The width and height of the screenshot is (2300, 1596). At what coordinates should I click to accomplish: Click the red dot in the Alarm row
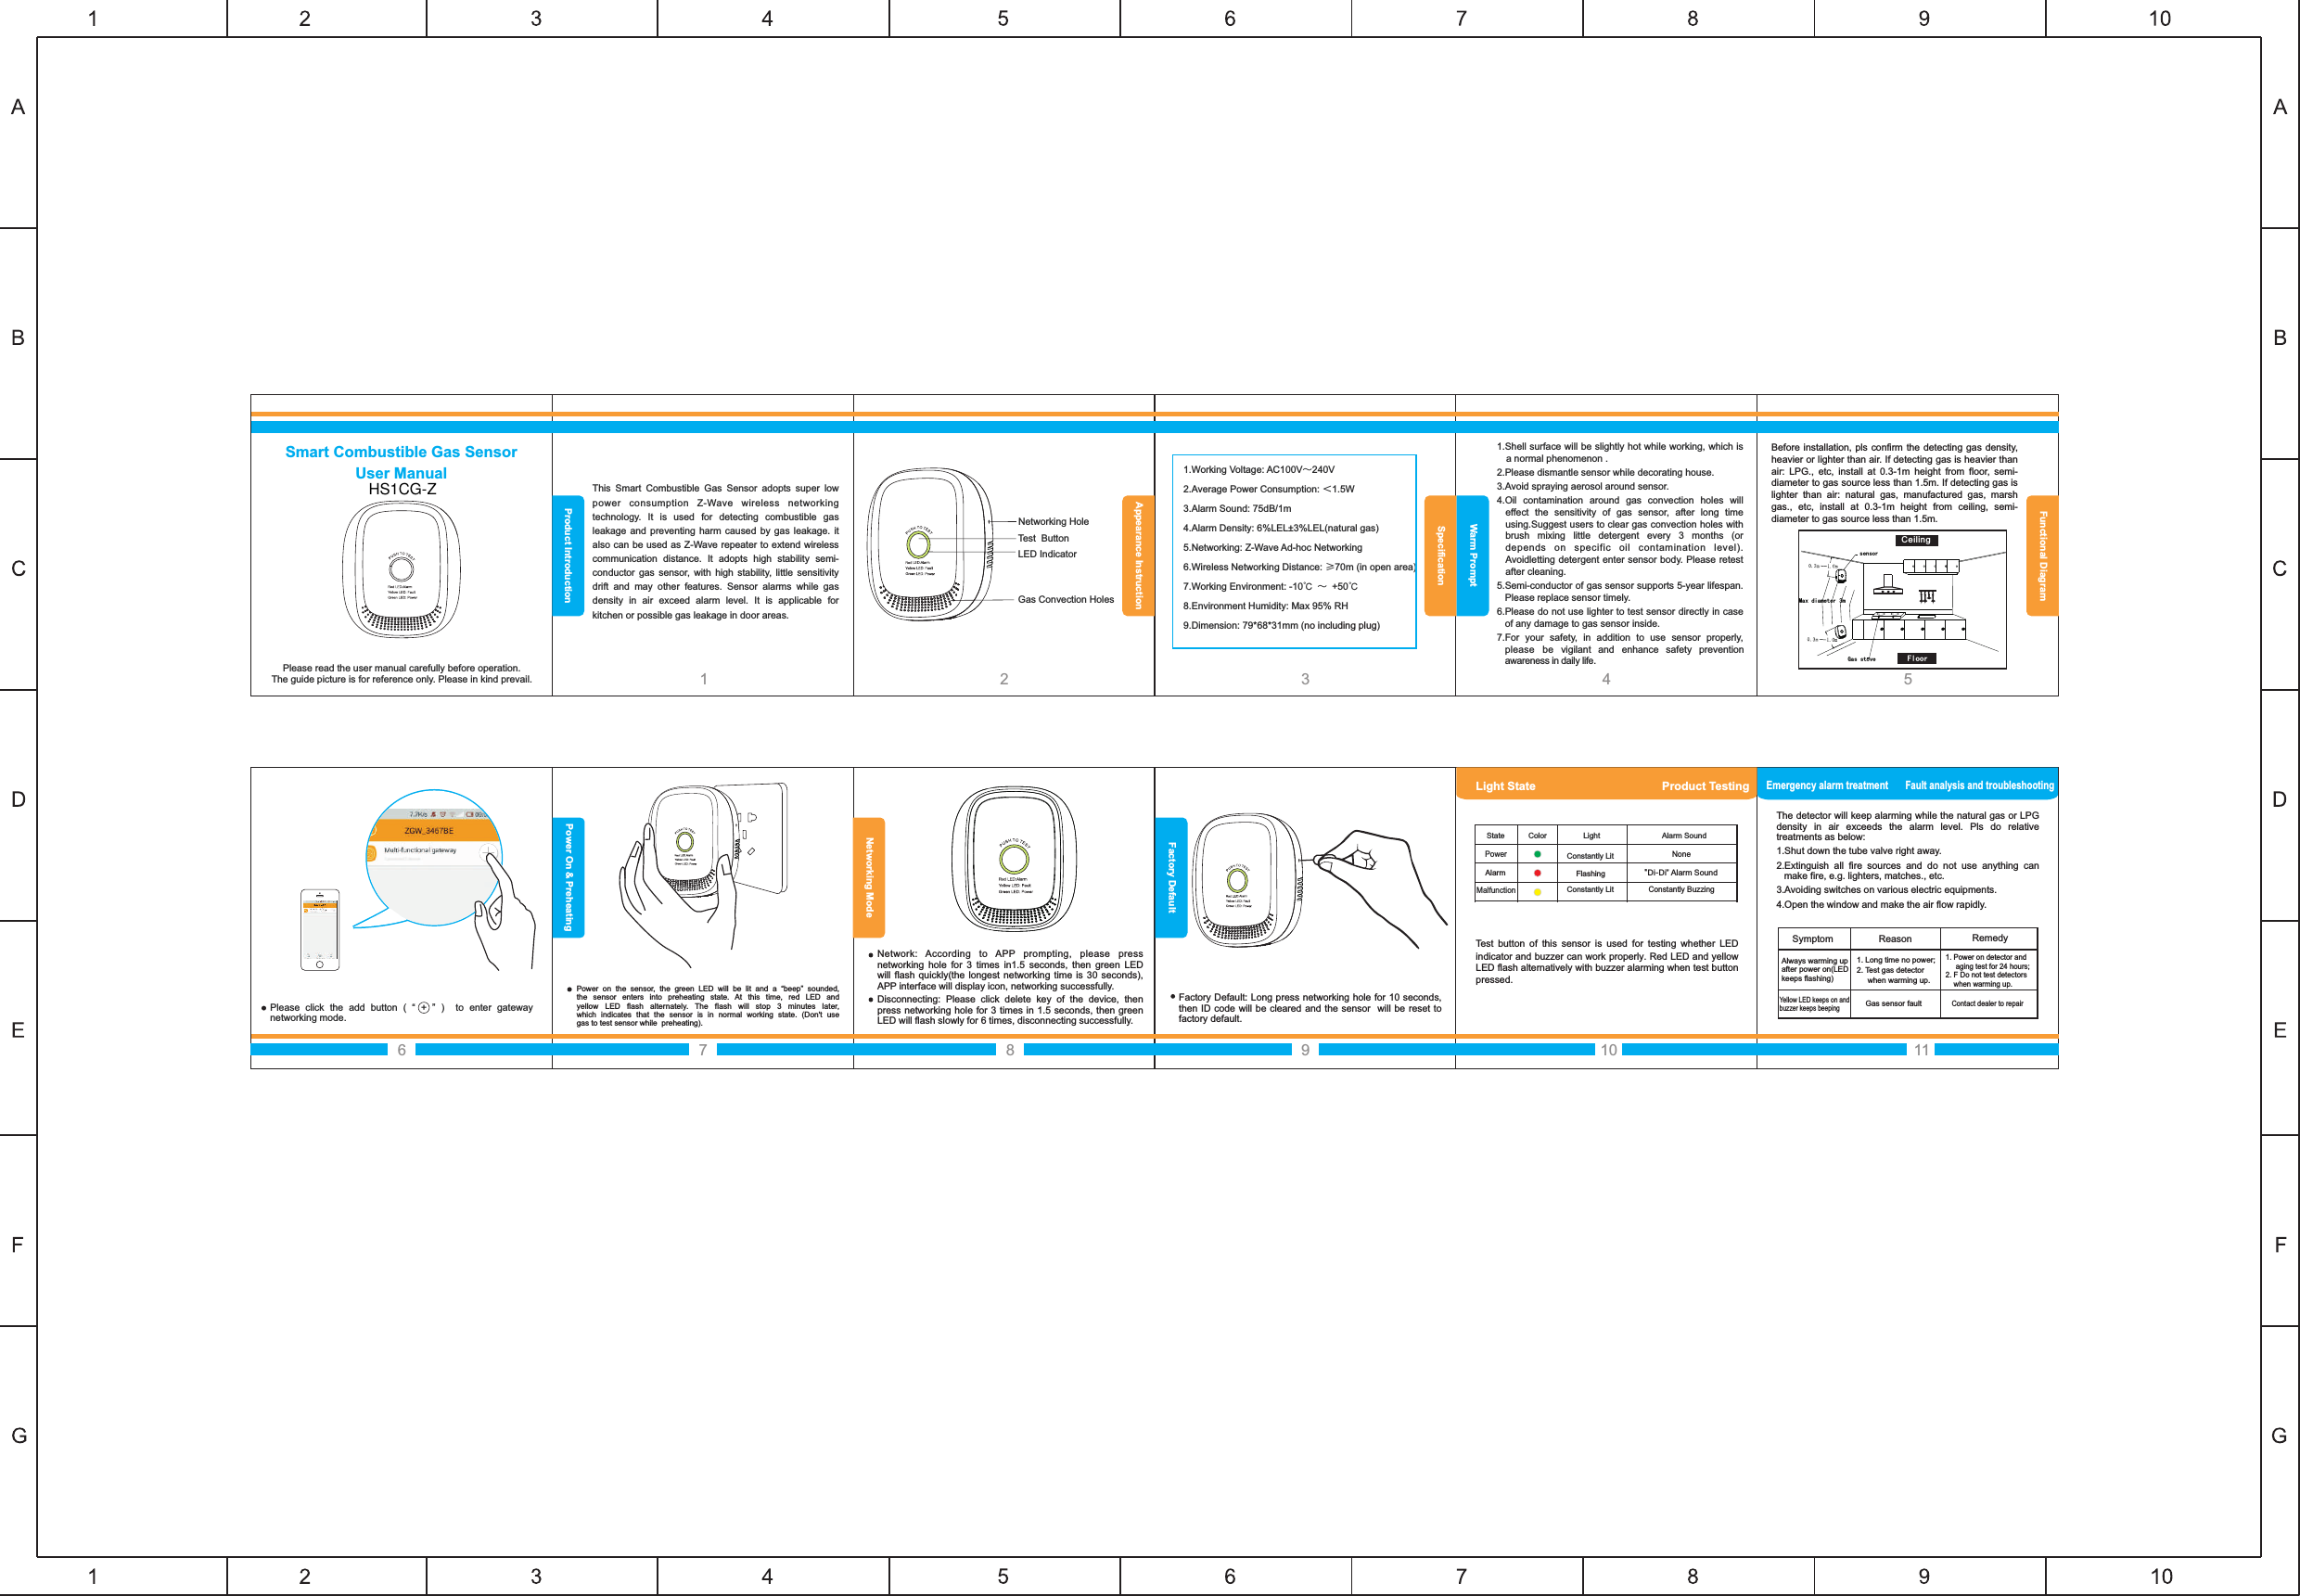click(1537, 873)
